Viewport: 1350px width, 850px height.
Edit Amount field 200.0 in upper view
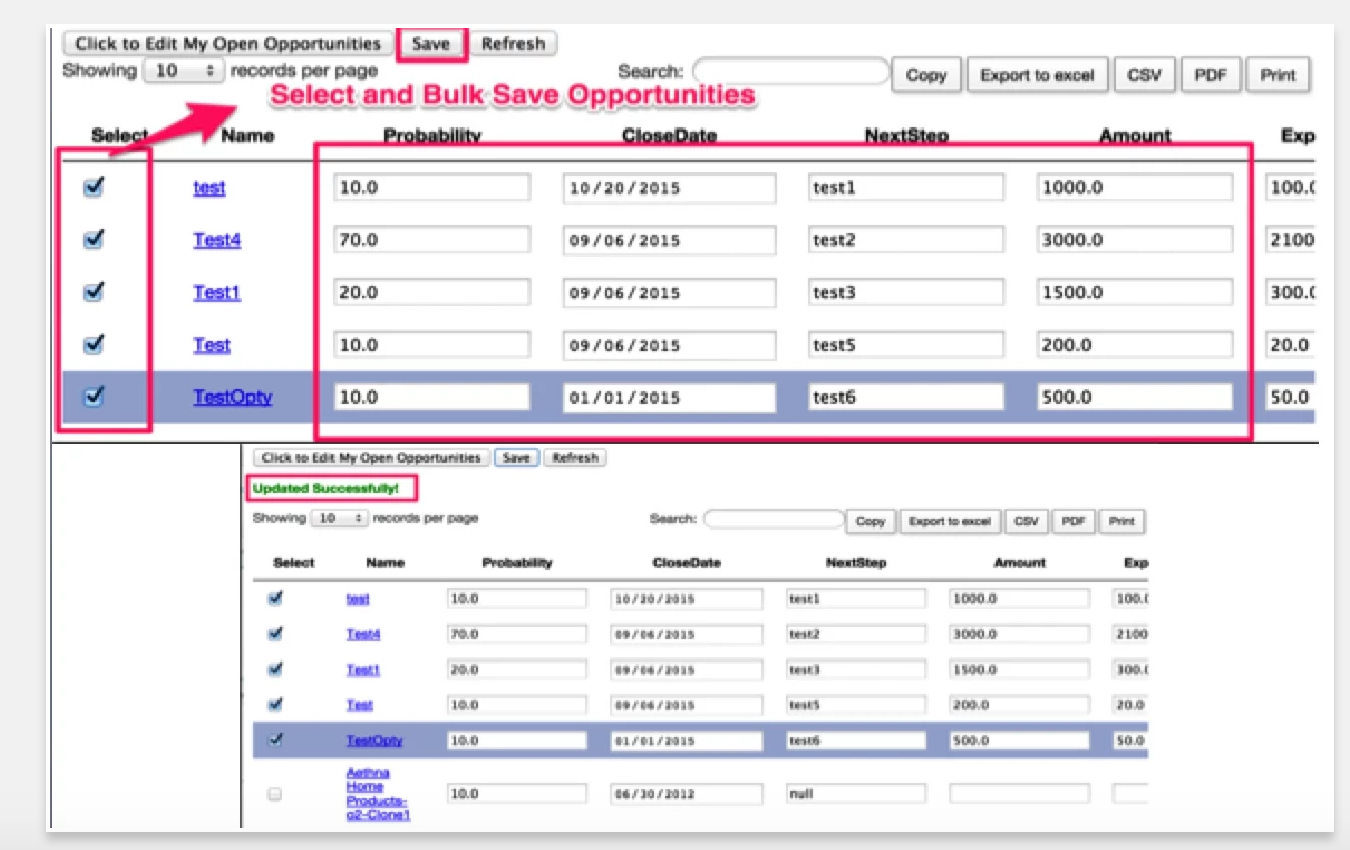click(x=1135, y=345)
